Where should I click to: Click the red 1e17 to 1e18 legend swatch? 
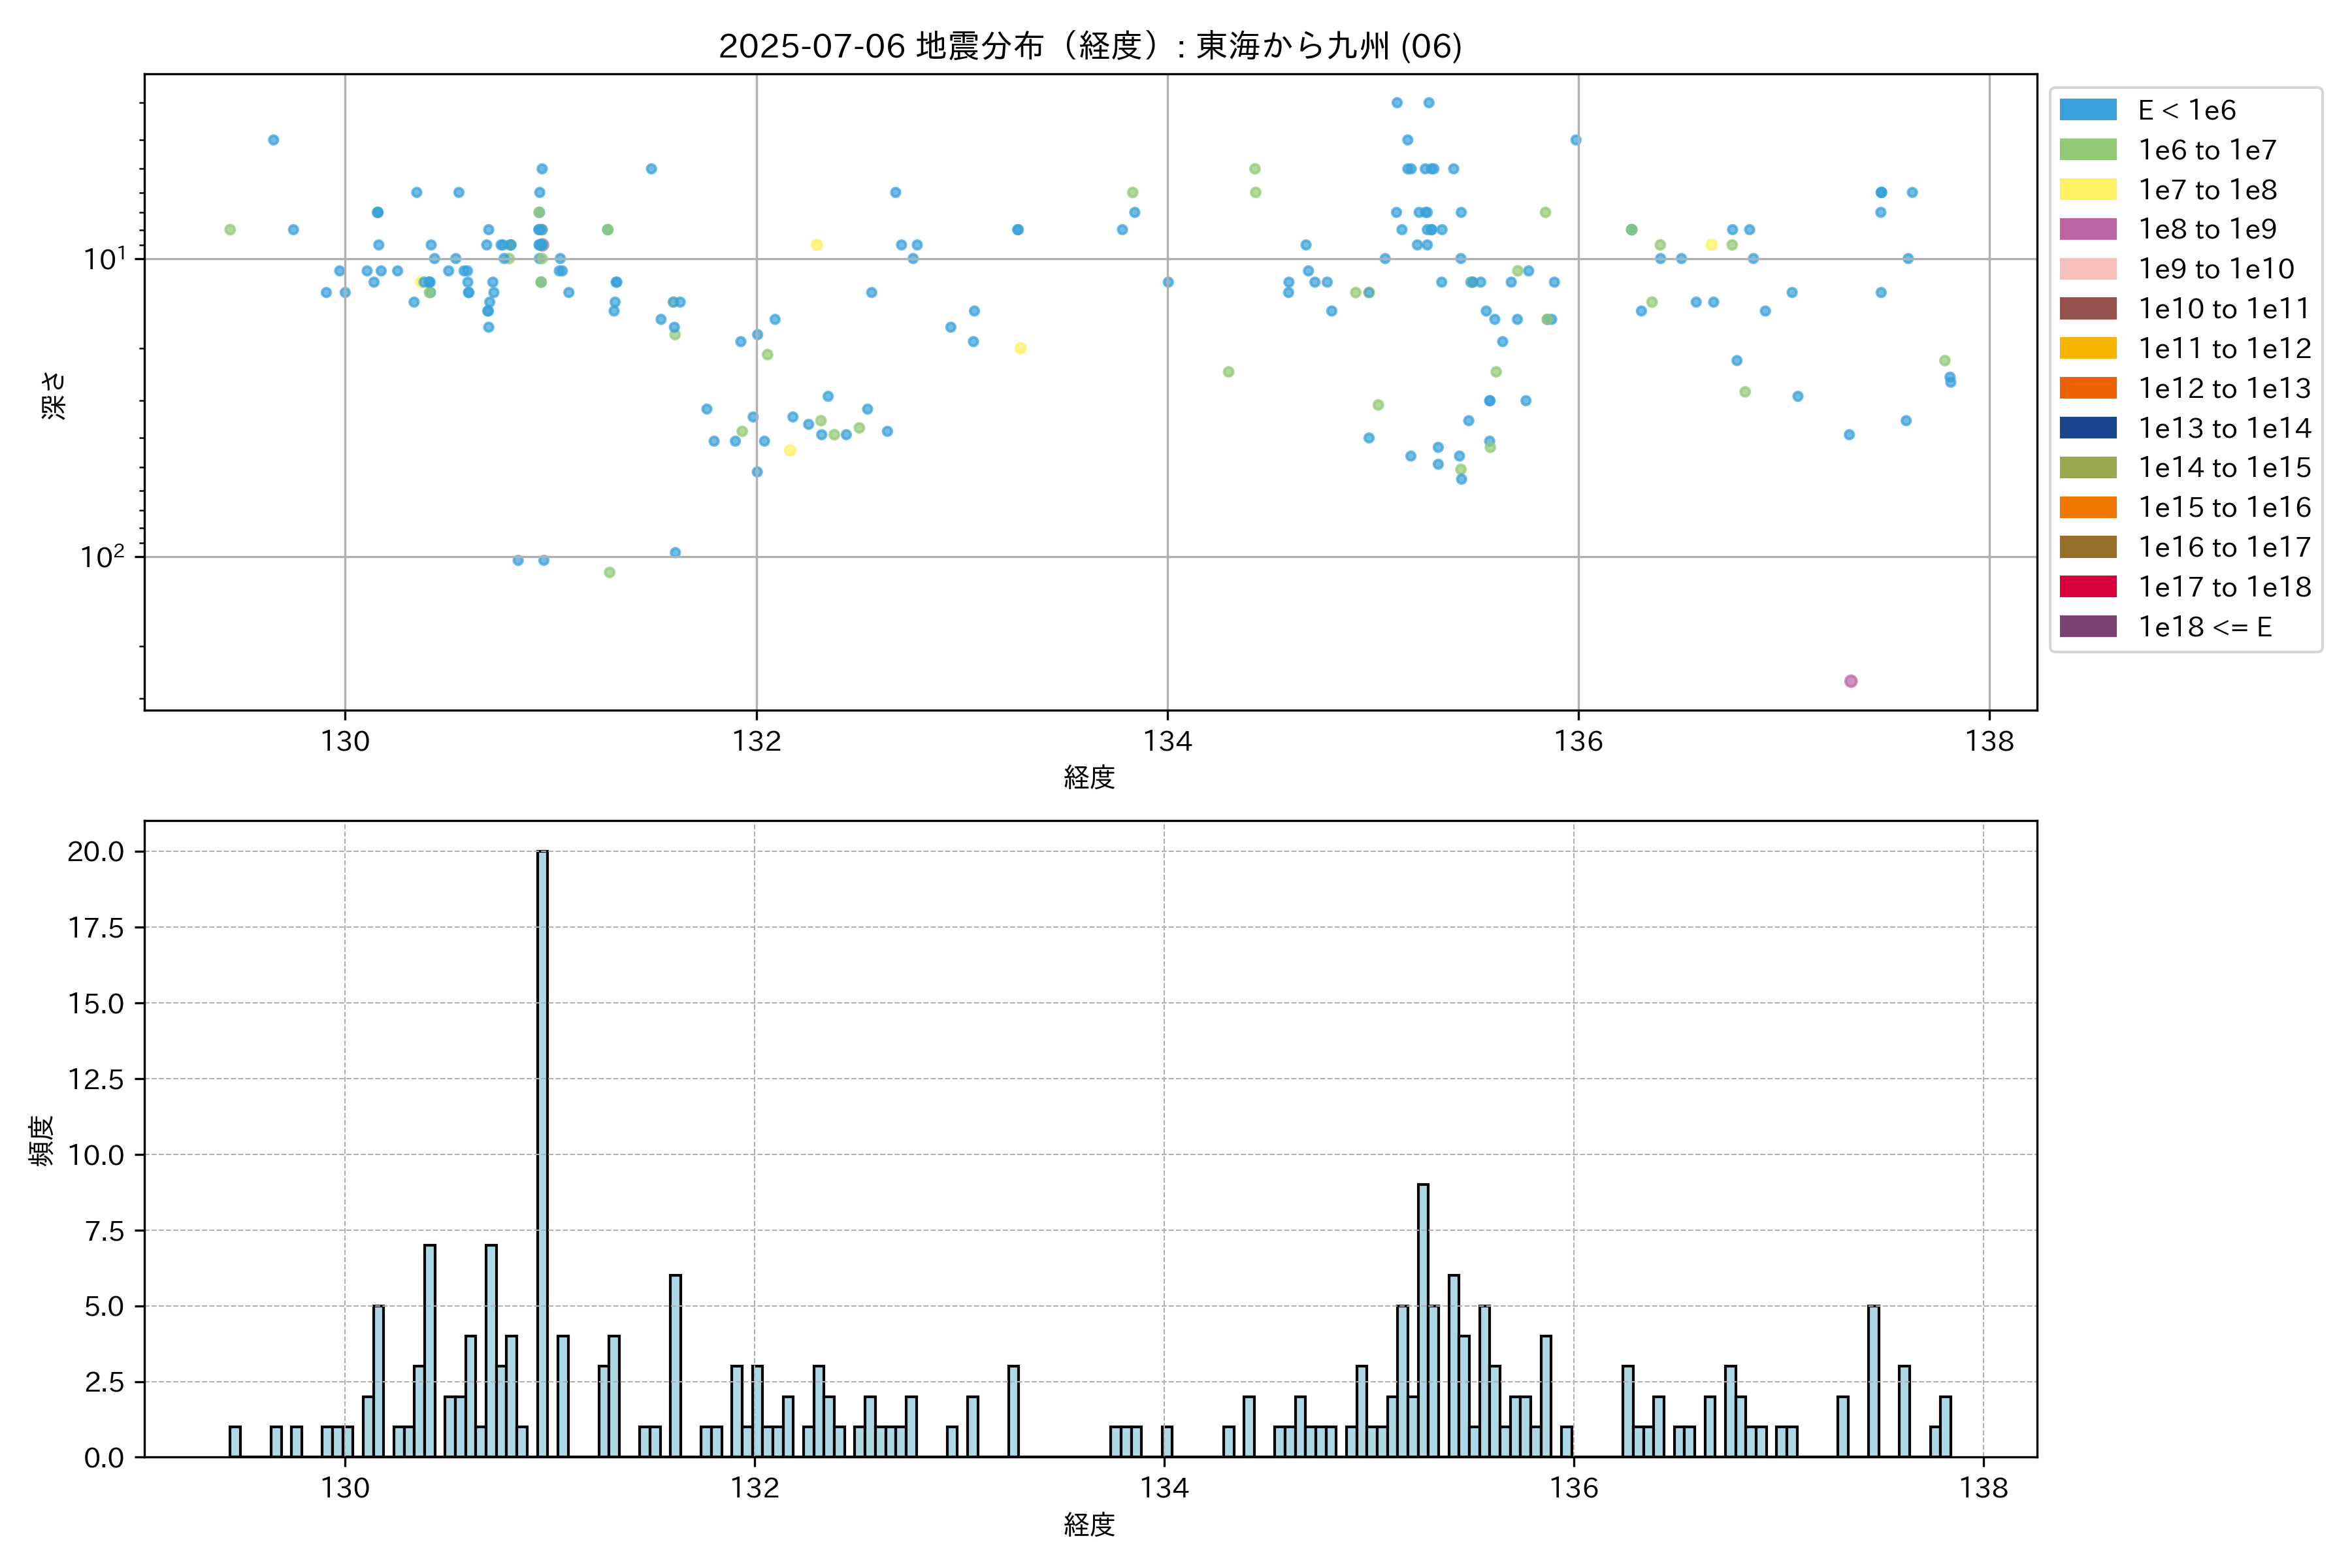point(2088,587)
